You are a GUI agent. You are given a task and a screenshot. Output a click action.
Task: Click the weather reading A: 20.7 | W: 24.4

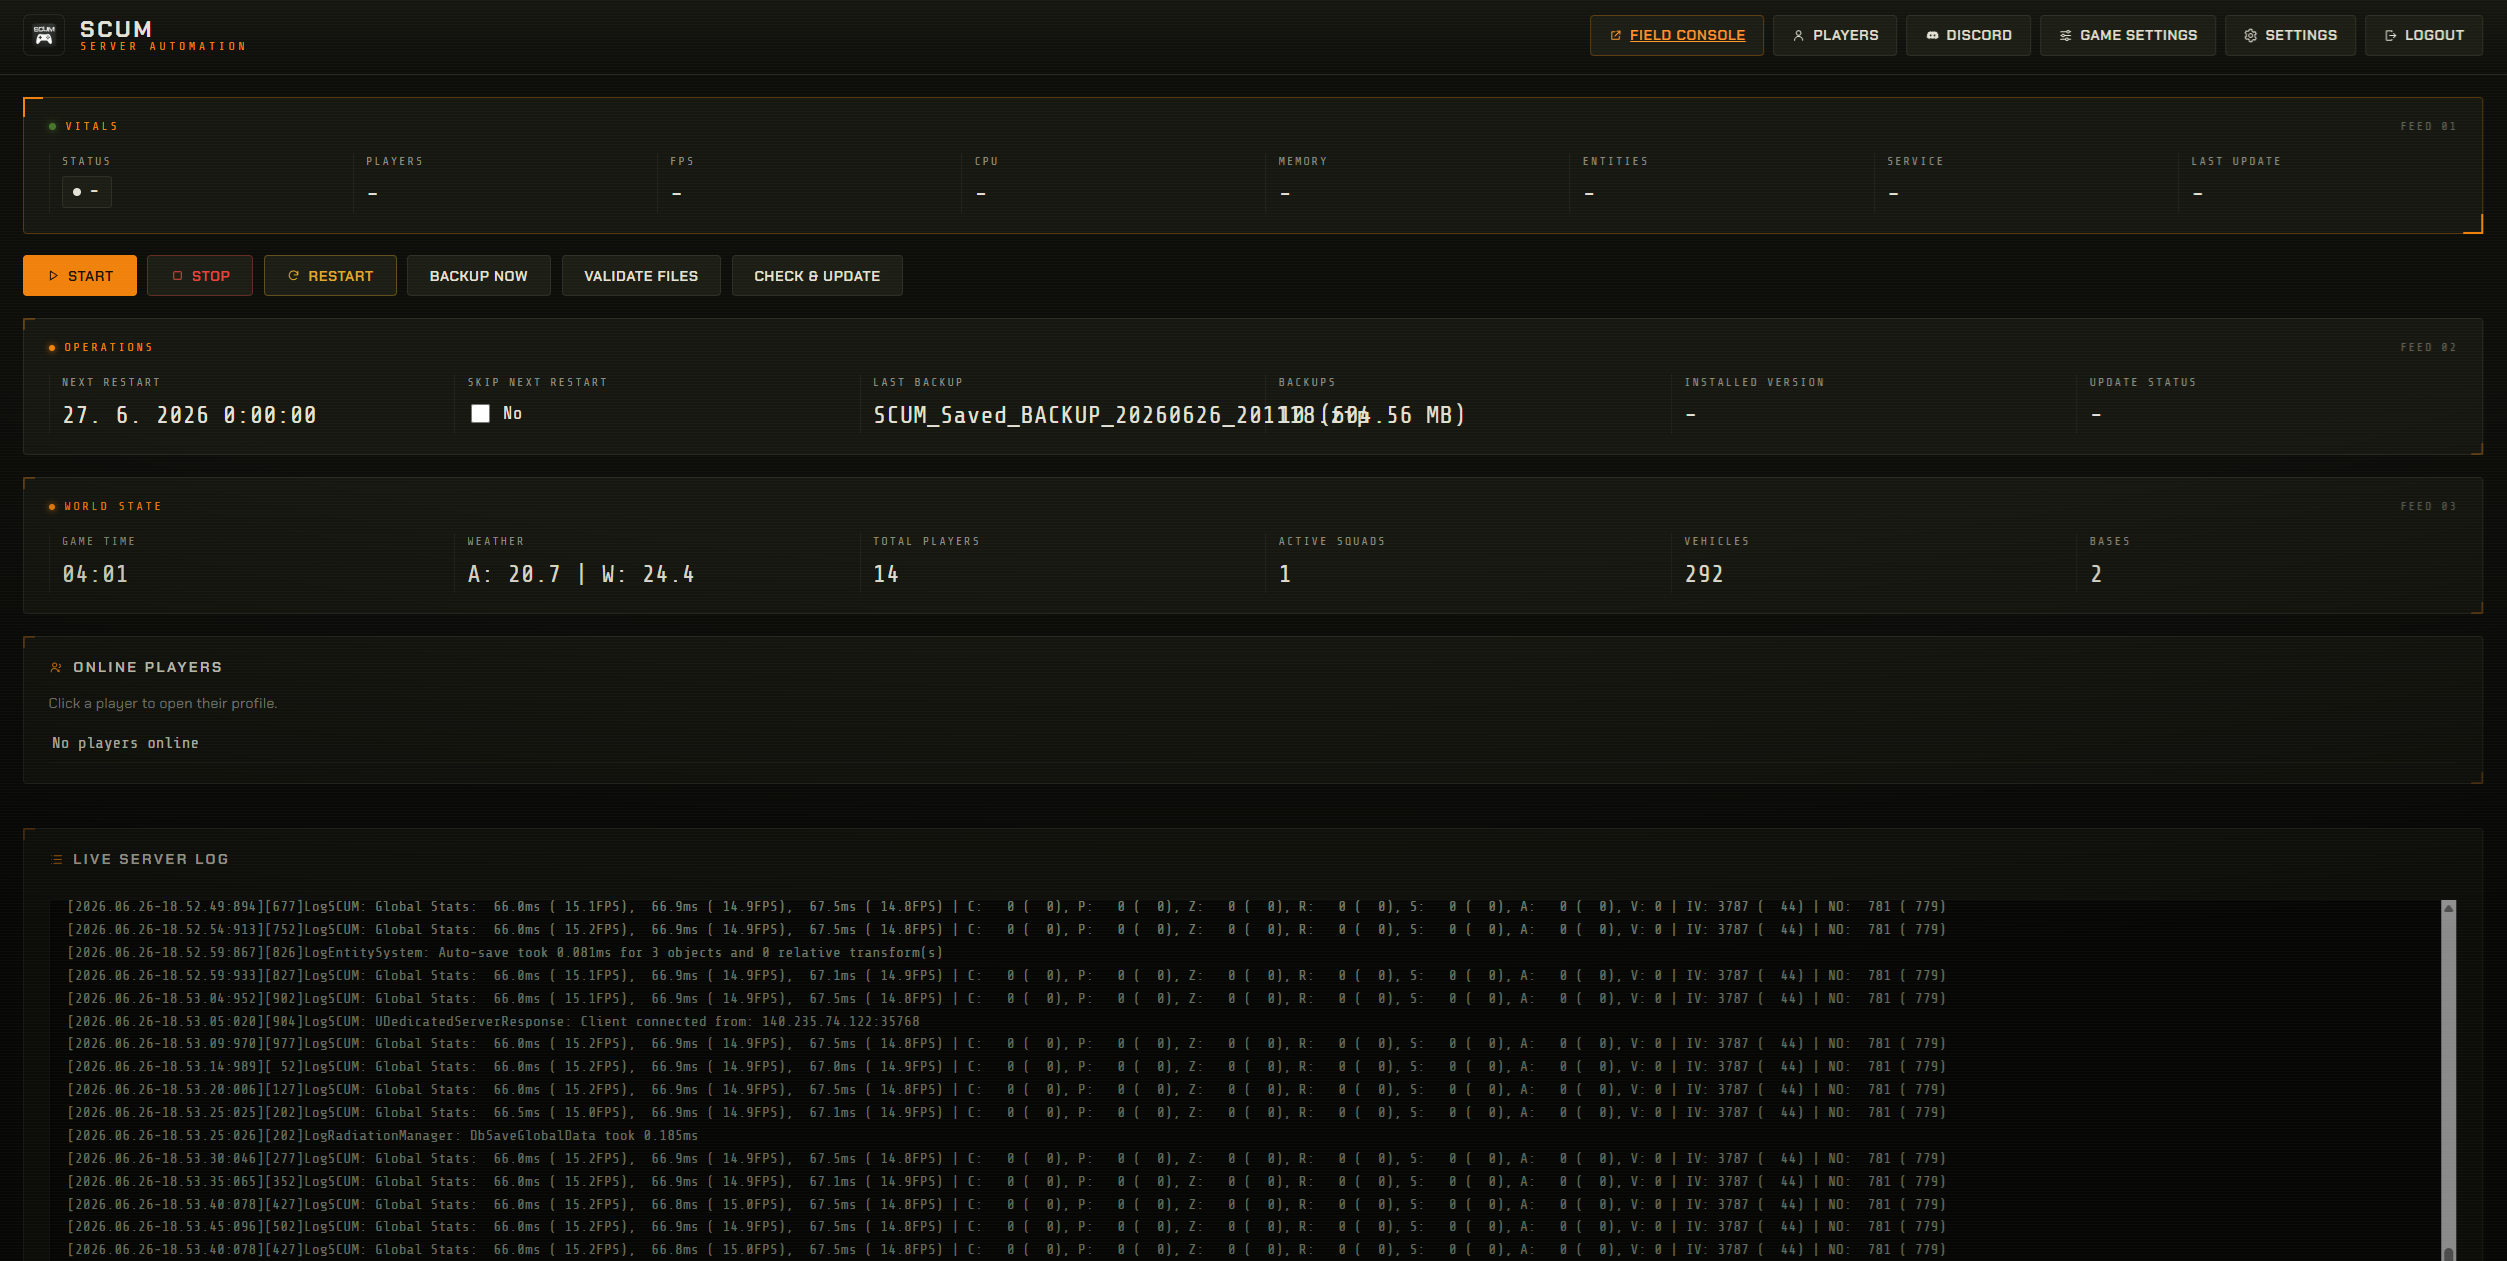(581, 574)
